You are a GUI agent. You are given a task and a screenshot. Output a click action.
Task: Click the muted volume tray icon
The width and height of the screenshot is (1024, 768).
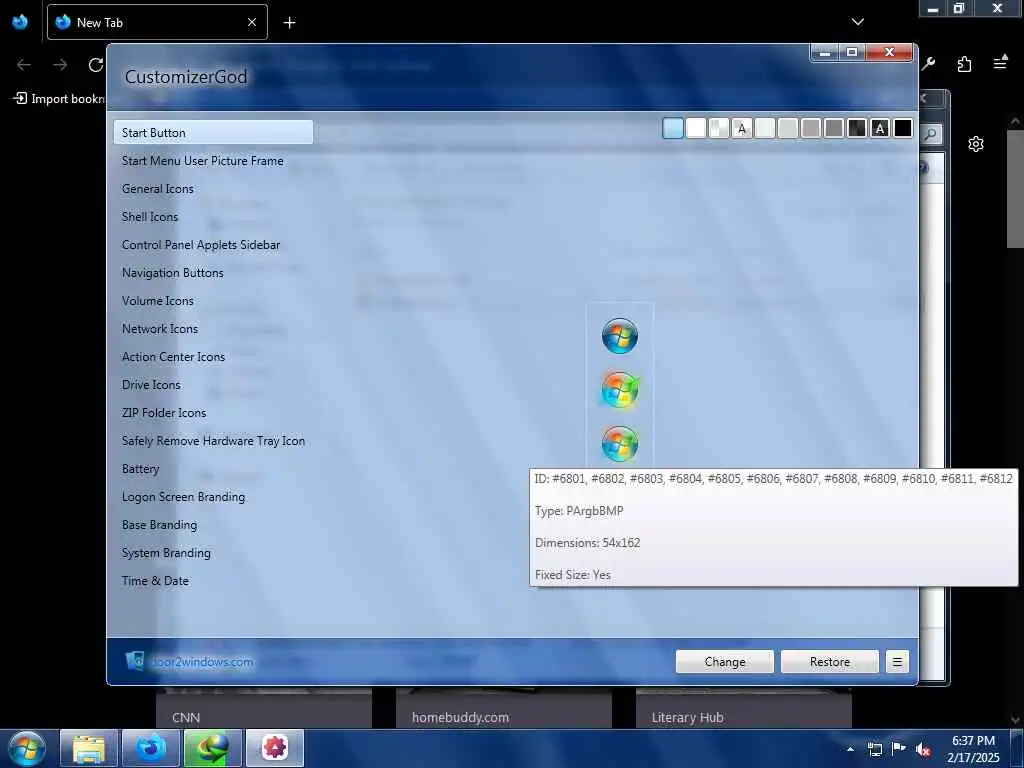[923, 749]
